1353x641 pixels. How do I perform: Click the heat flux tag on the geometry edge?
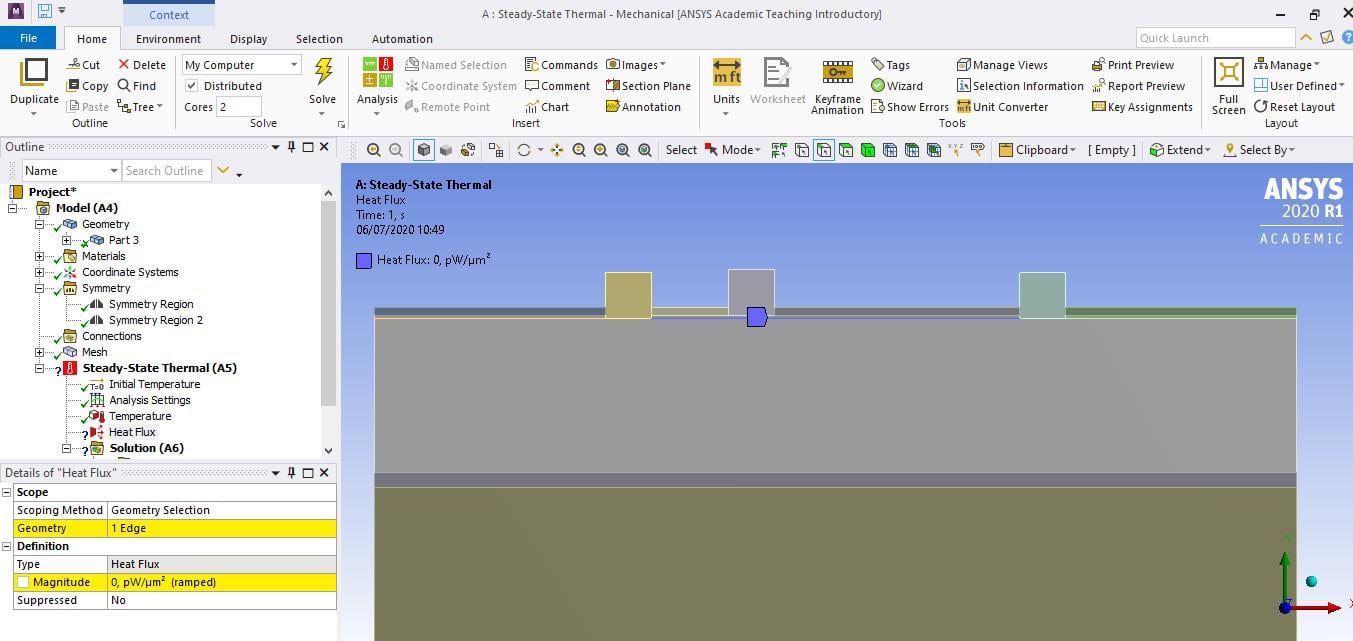(x=757, y=317)
